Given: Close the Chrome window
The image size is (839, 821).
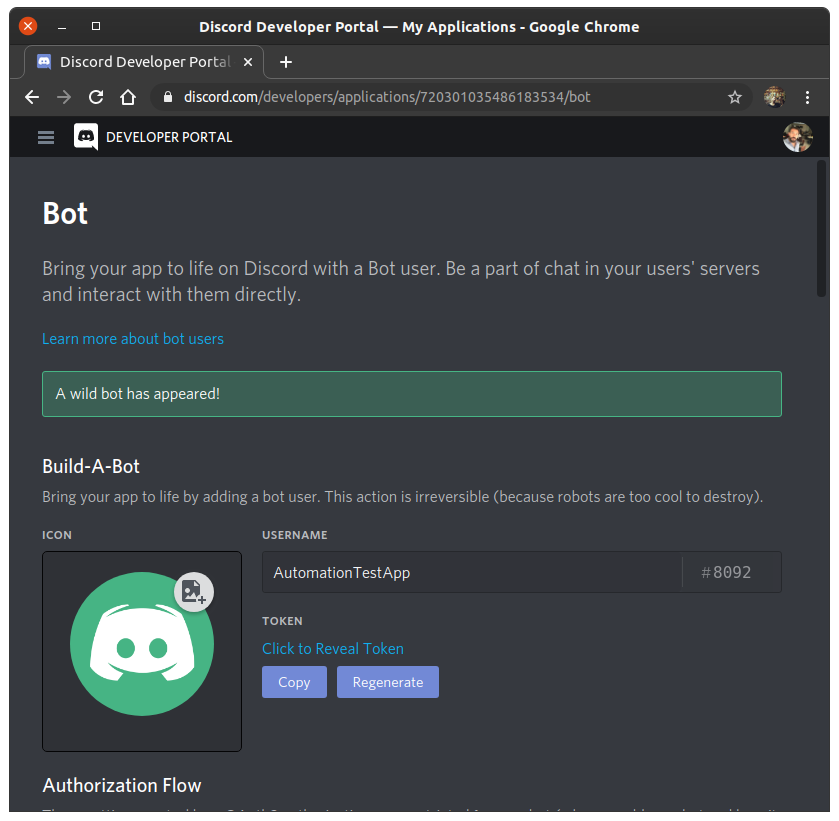Looking at the screenshot, I should click(x=28, y=26).
